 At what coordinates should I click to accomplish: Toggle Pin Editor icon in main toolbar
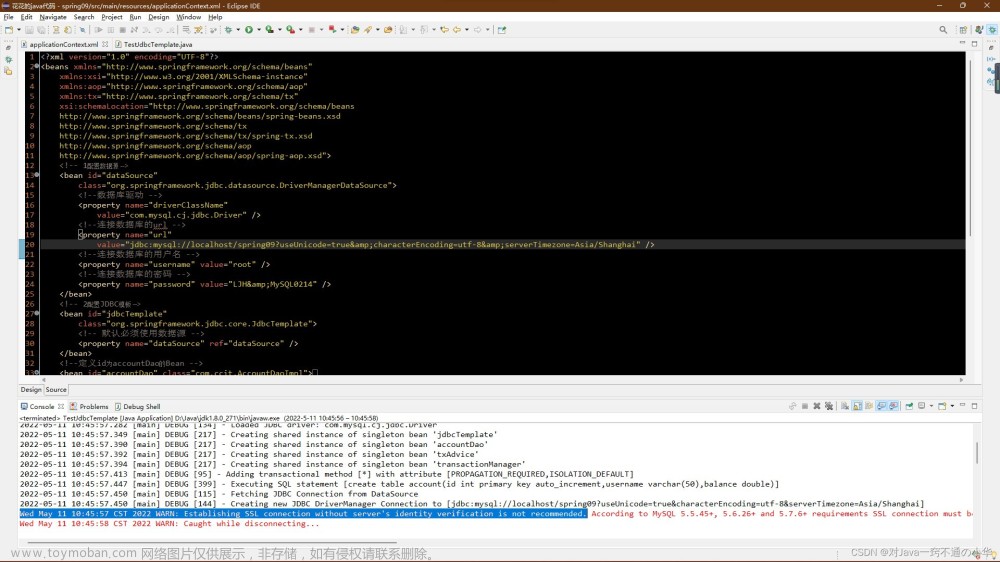coord(502,29)
